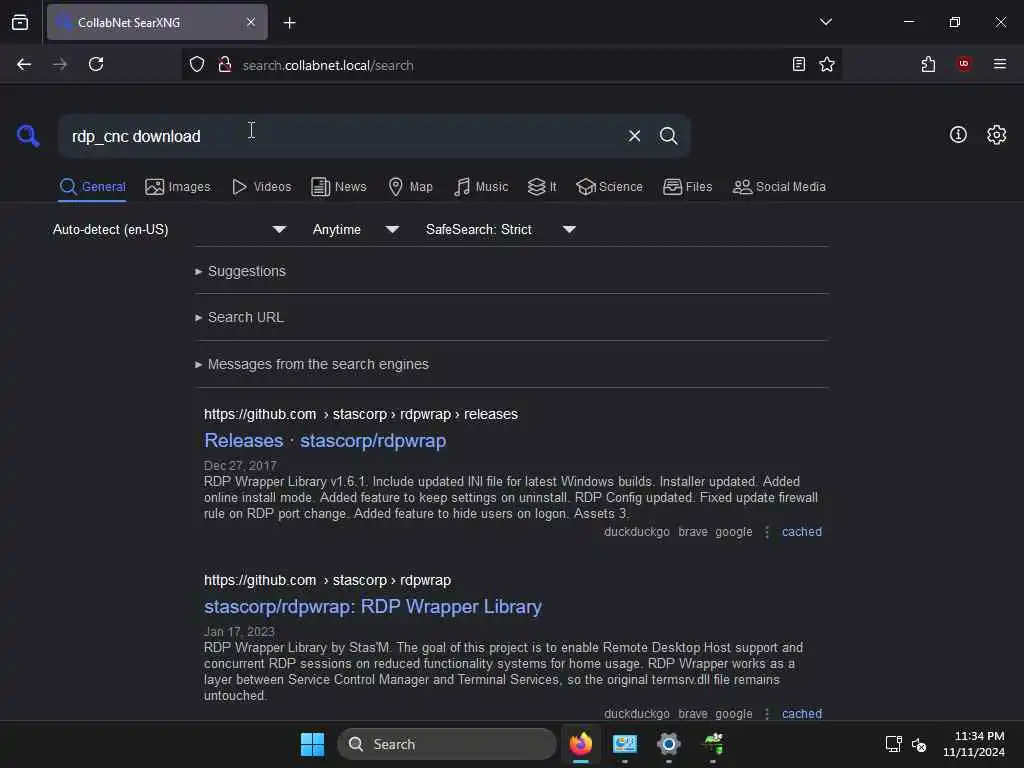Screen dimensions: 1024x768
Task: Open the Anytime time range dropdown
Action: pos(355,229)
